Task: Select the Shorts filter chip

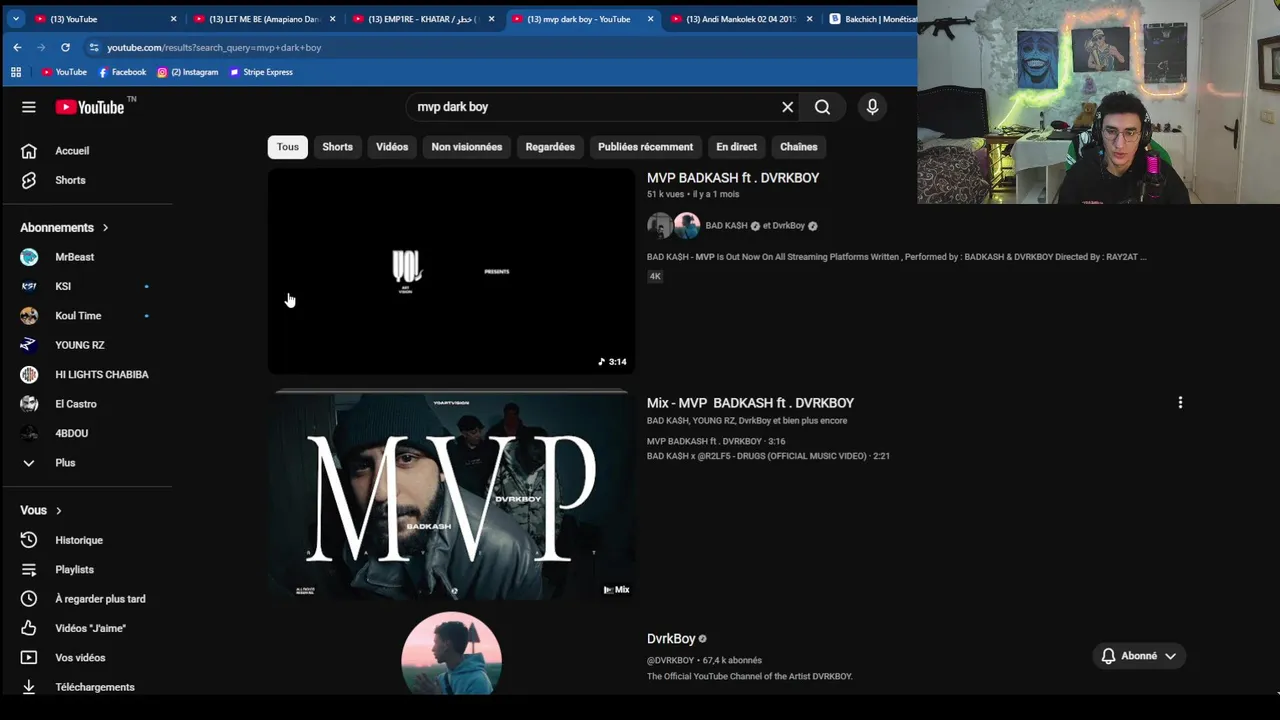Action: [337, 147]
